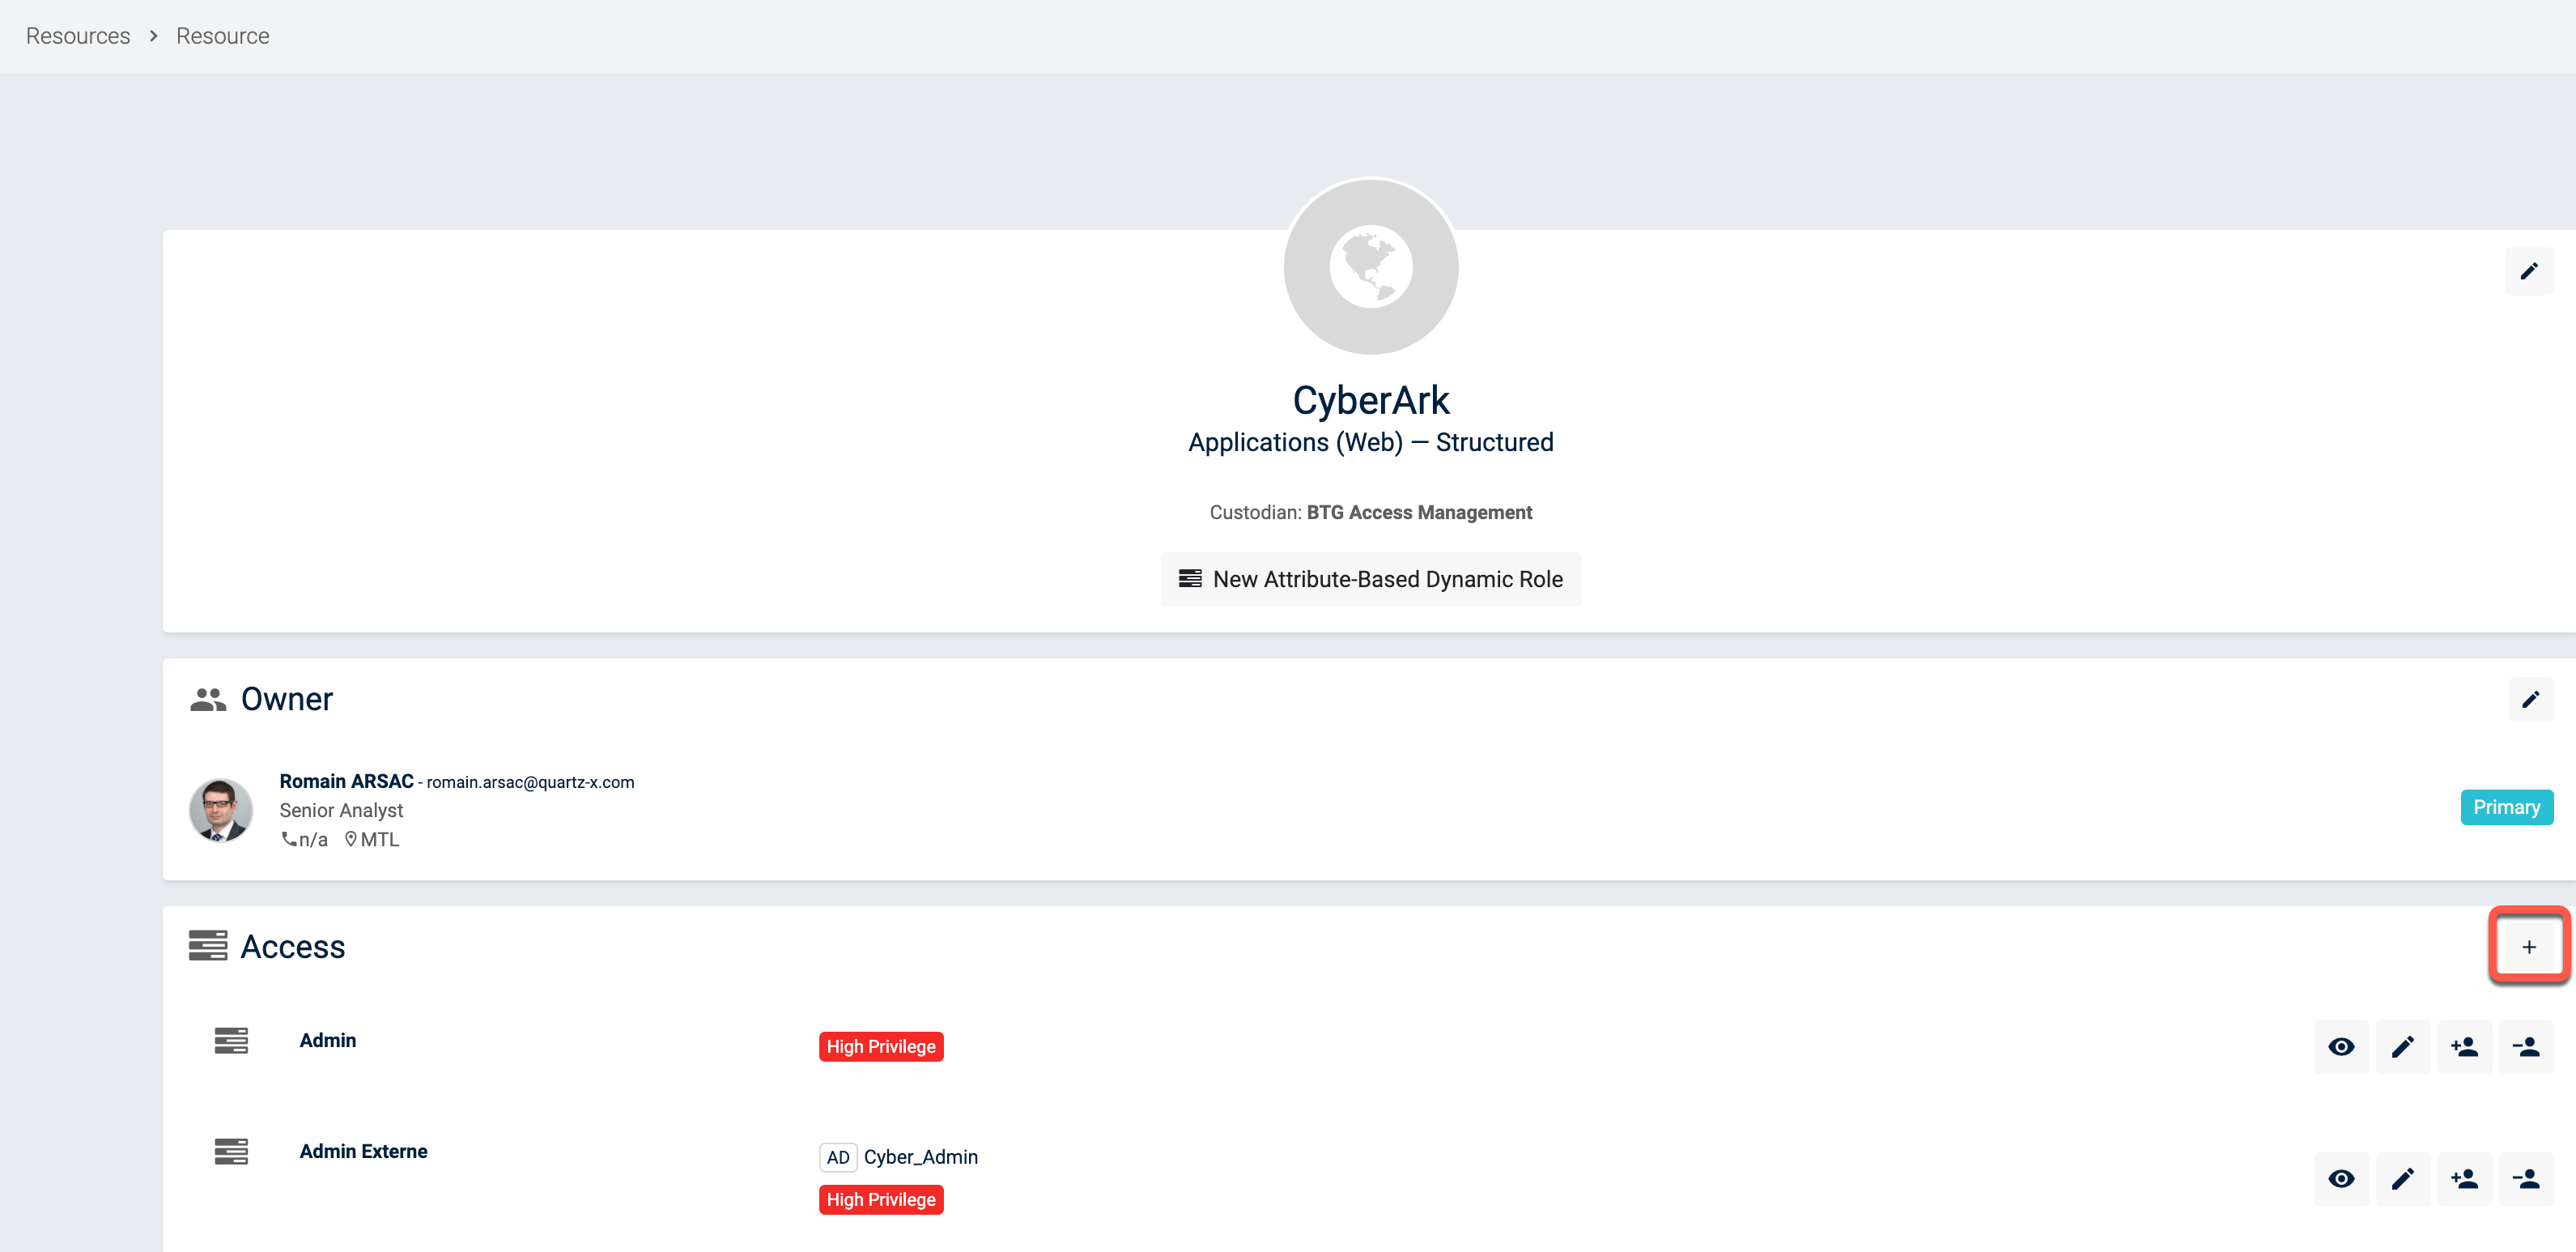Open Romain ARSAC owner profile name
Viewport: 2576px width, 1252px height.
coord(346,781)
